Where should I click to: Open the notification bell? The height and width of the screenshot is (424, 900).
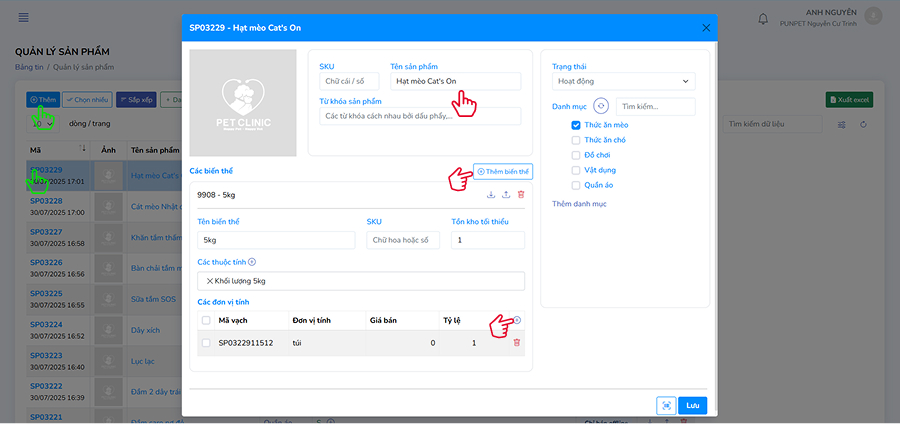tap(764, 18)
